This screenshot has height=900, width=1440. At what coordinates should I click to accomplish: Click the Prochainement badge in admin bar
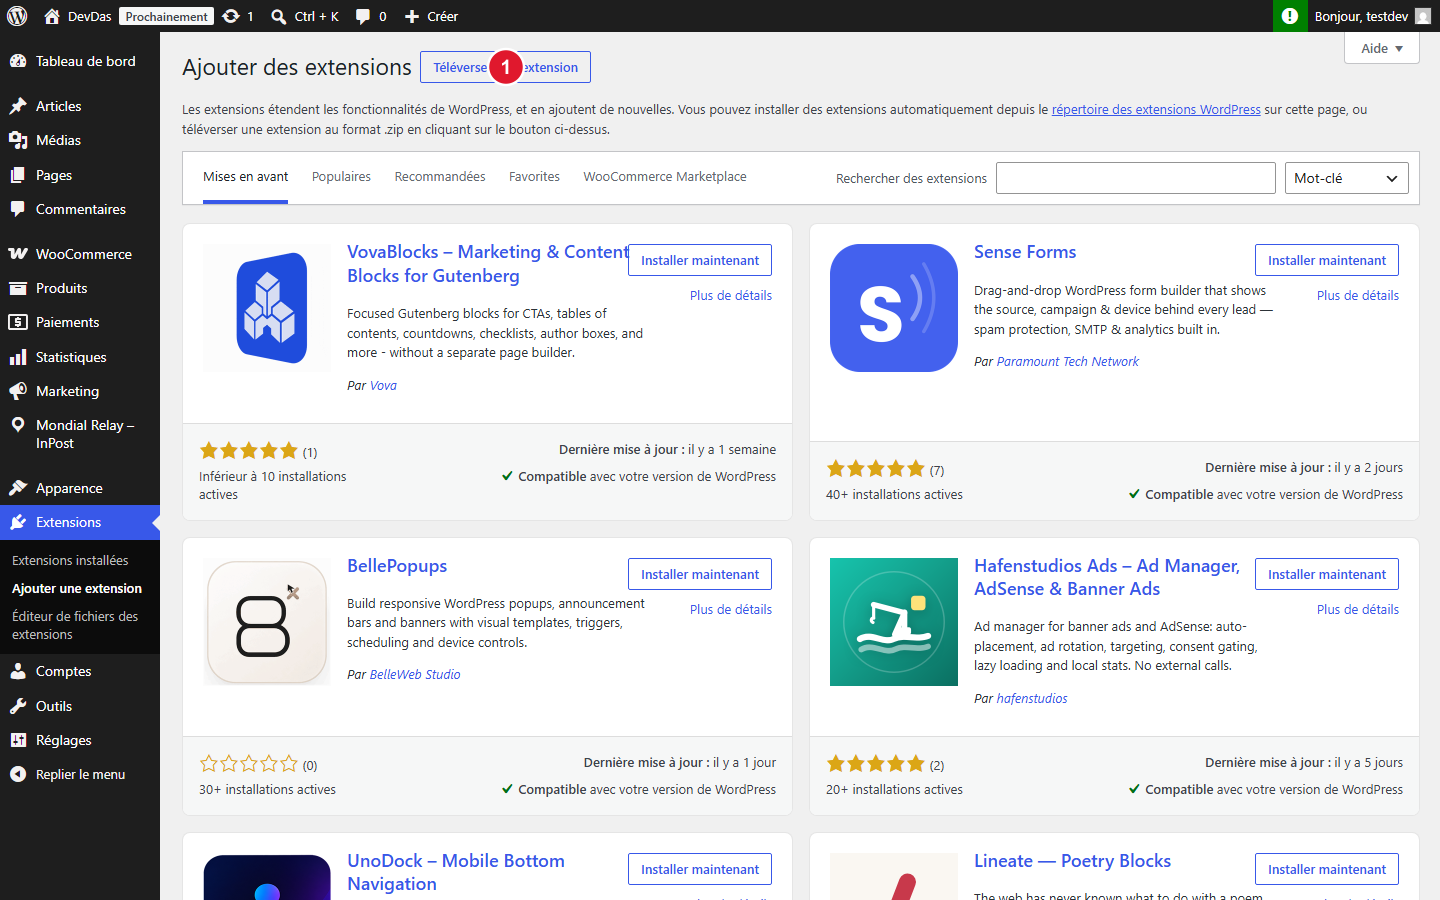pos(167,16)
